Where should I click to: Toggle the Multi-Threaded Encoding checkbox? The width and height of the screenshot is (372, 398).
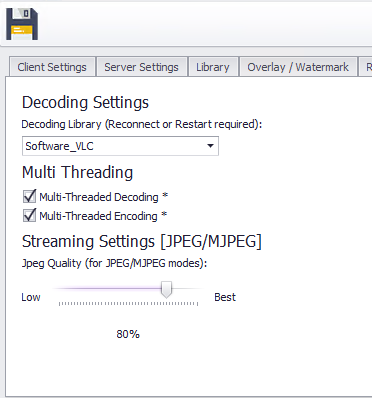[x=29, y=215]
